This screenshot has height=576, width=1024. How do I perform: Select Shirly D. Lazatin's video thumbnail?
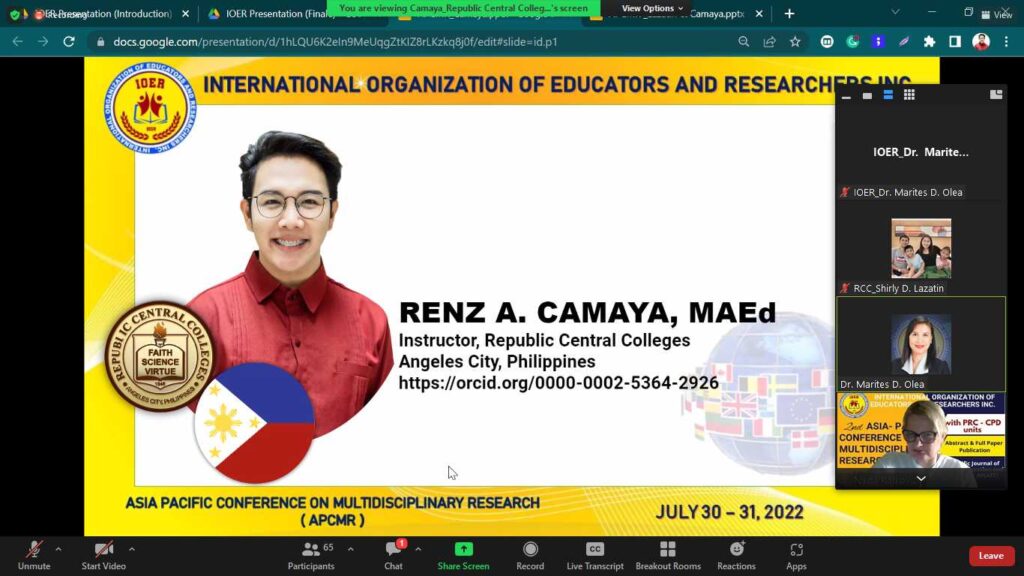(x=920, y=248)
